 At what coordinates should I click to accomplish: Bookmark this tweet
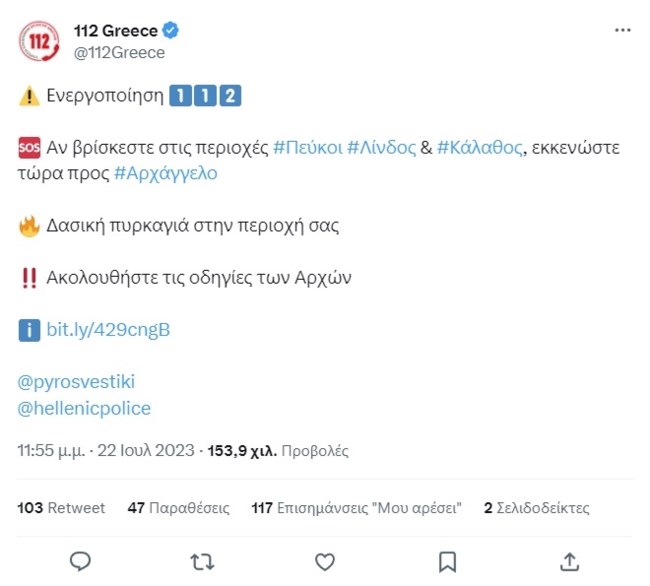coord(447,560)
